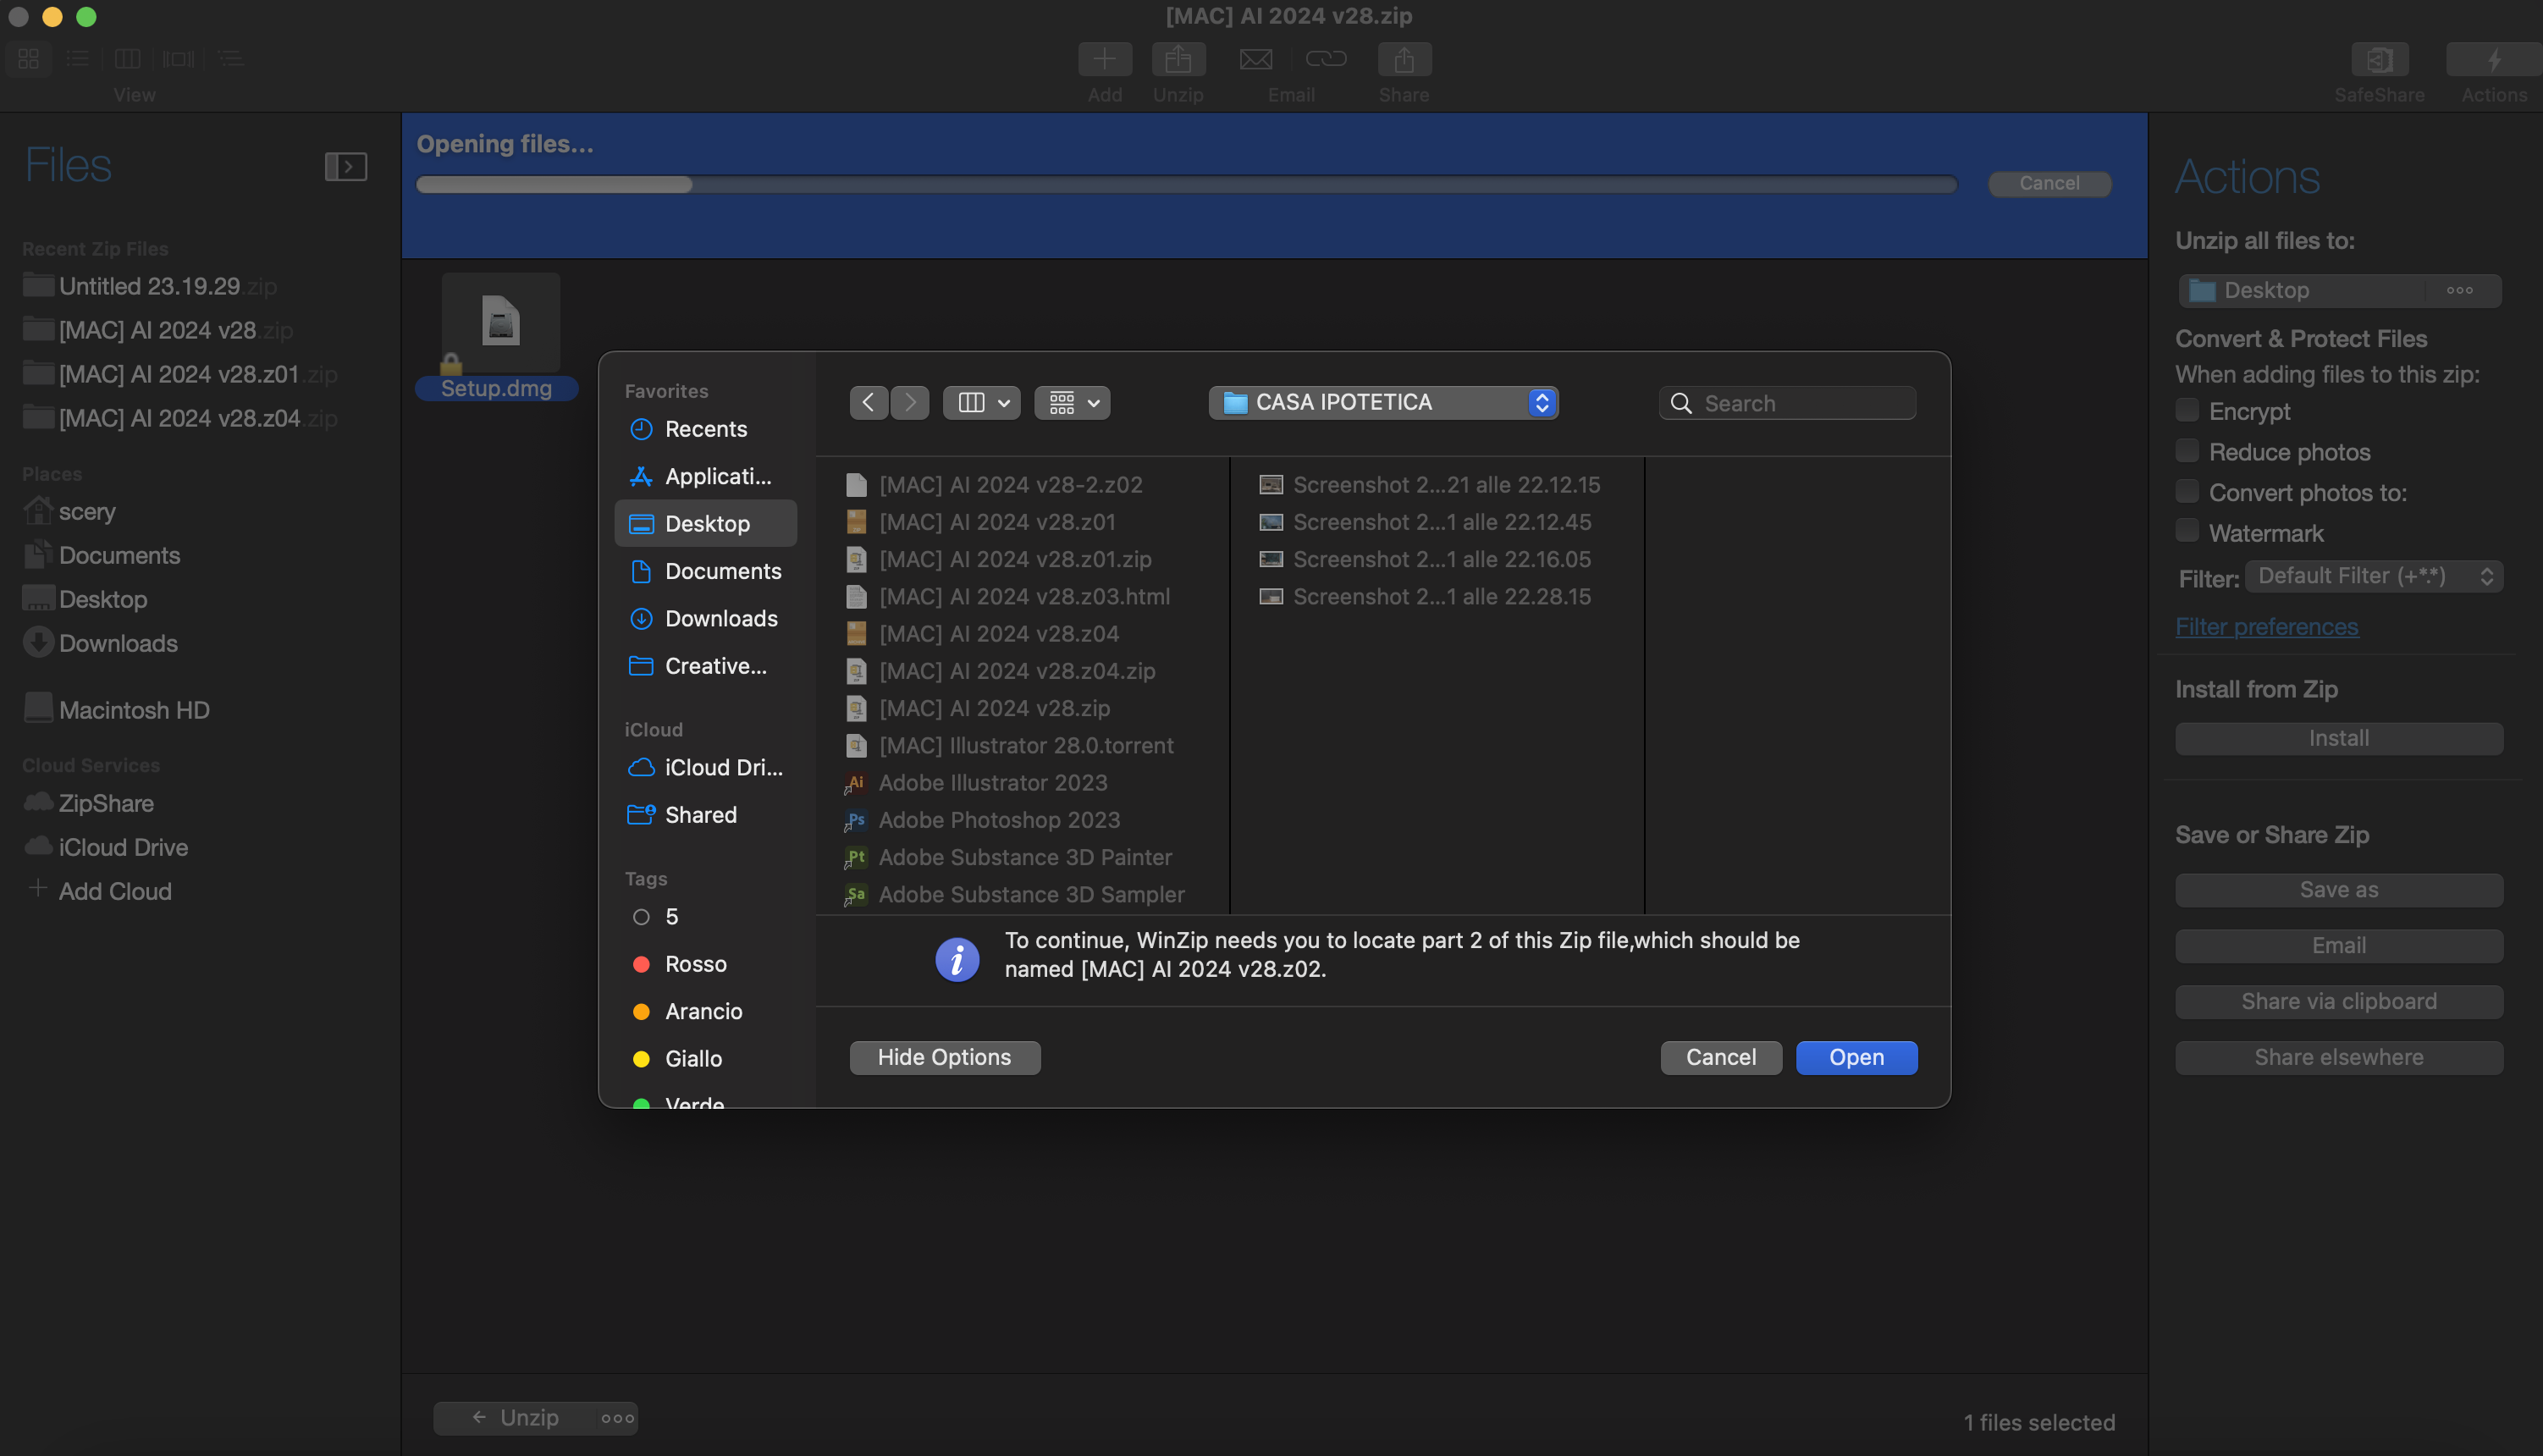Click the Share toolbar icon
This screenshot has height=1456, width=2543.
coord(1404,59)
